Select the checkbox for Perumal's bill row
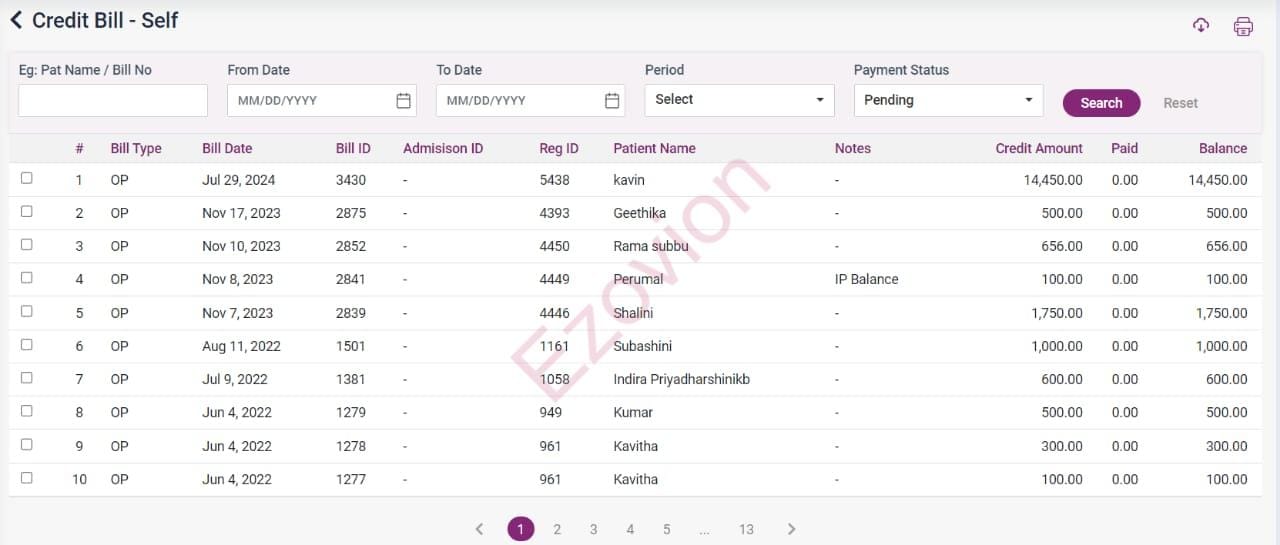 click(x=27, y=278)
